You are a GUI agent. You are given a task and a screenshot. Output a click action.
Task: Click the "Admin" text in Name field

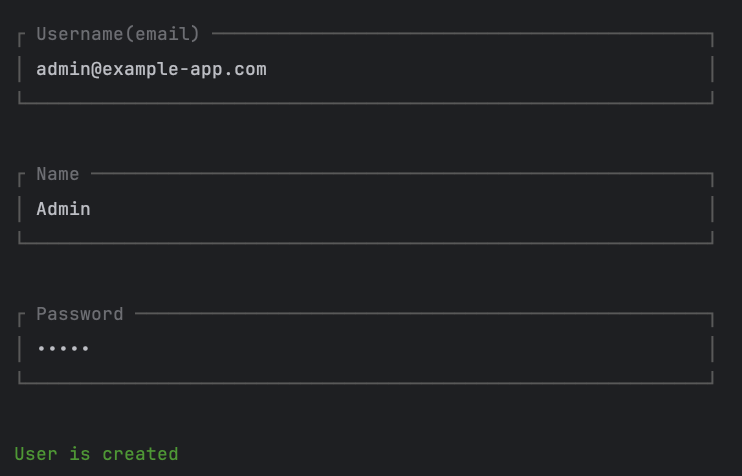click(x=63, y=209)
